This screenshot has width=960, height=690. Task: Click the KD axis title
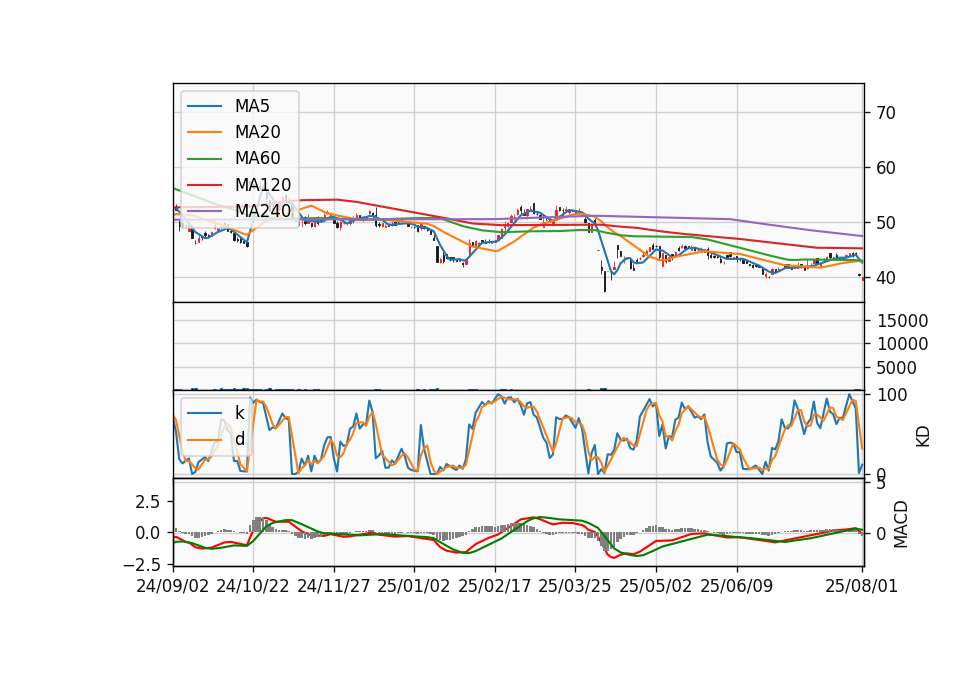923,437
